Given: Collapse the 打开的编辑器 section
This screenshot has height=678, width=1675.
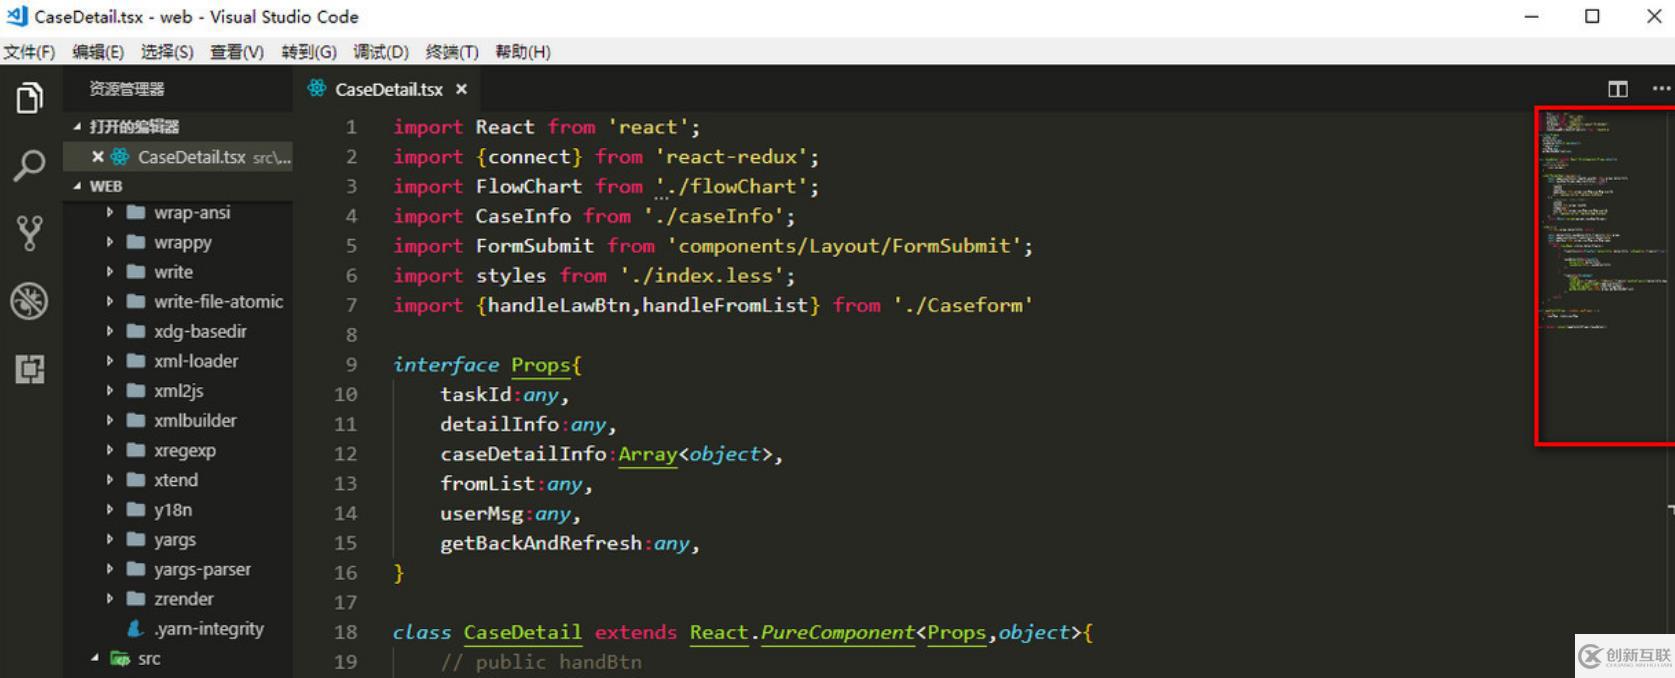Looking at the screenshot, I should 77,126.
